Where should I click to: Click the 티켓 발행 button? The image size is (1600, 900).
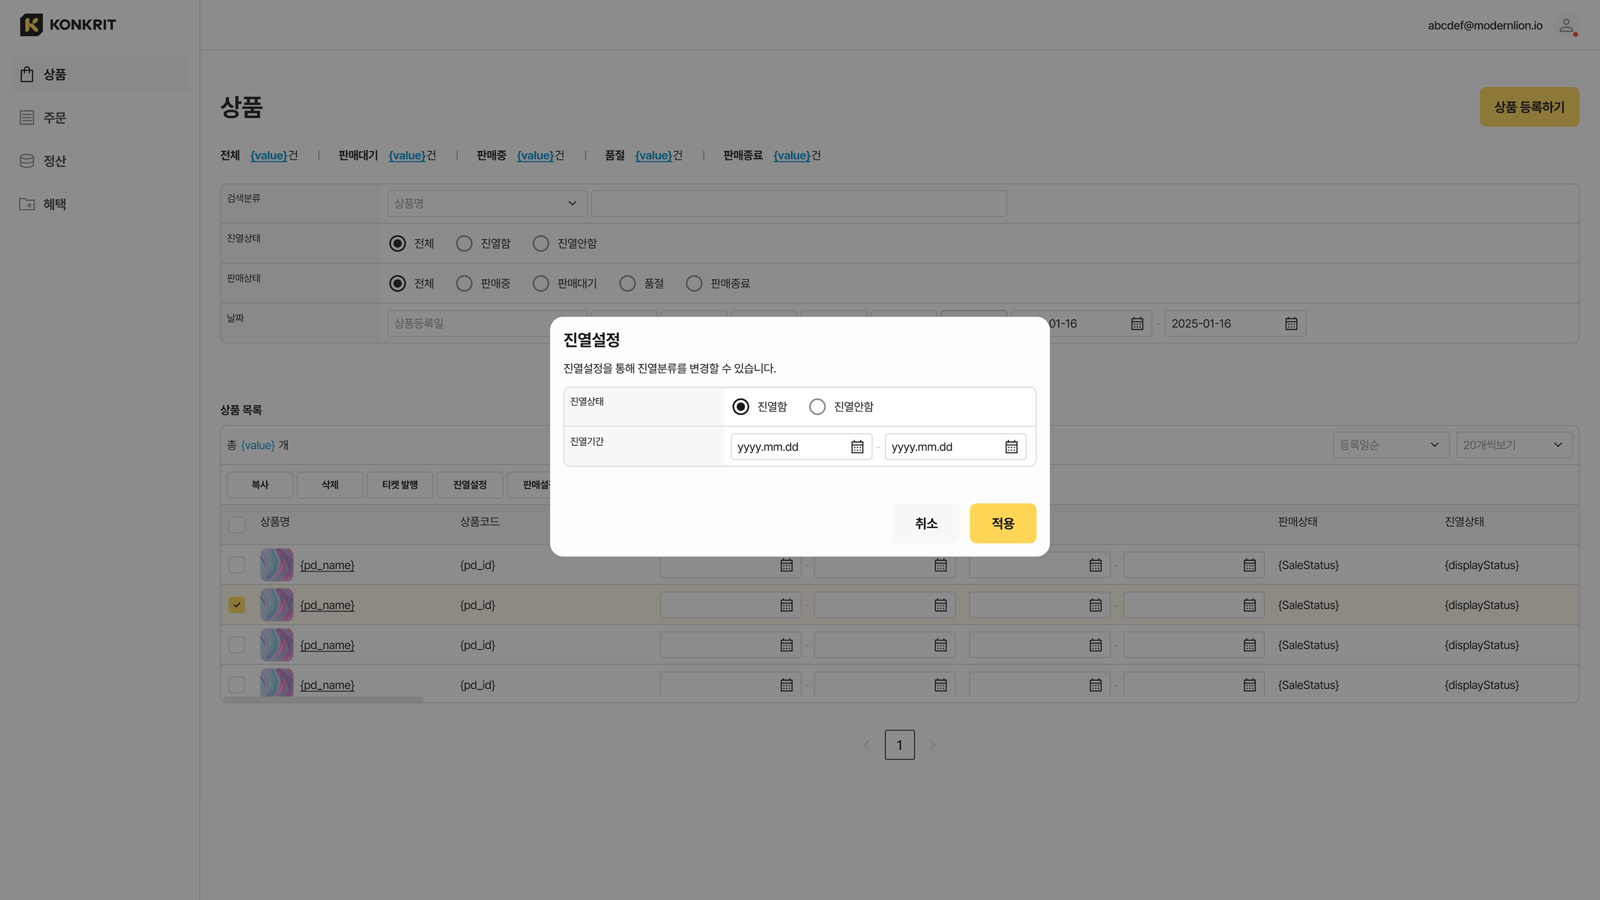(400, 485)
